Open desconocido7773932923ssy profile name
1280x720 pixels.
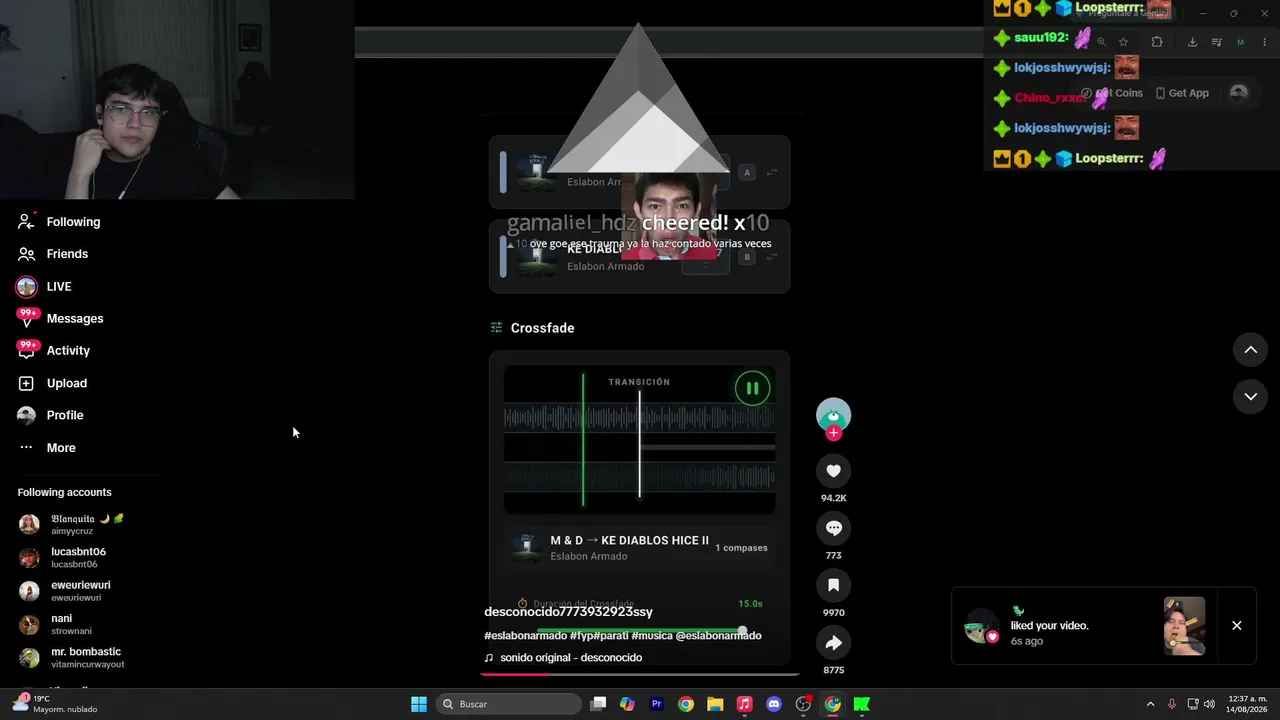[568, 612]
